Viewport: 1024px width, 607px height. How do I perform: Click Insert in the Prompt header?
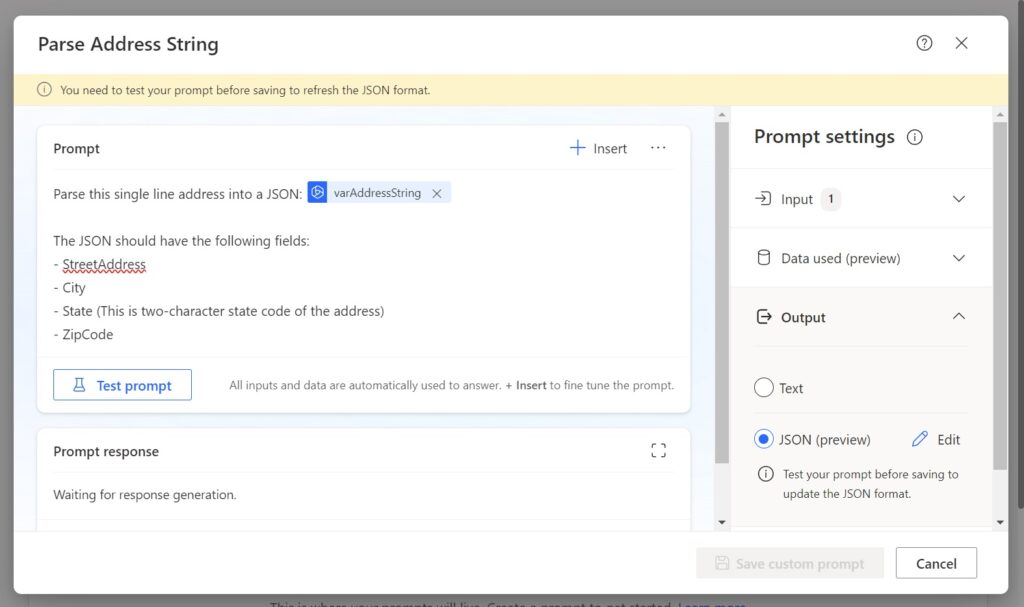click(x=598, y=148)
